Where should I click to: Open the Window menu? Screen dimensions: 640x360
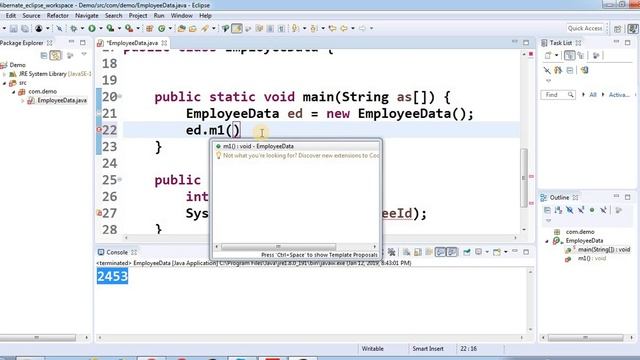pyautogui.click(x=182, y=16)
